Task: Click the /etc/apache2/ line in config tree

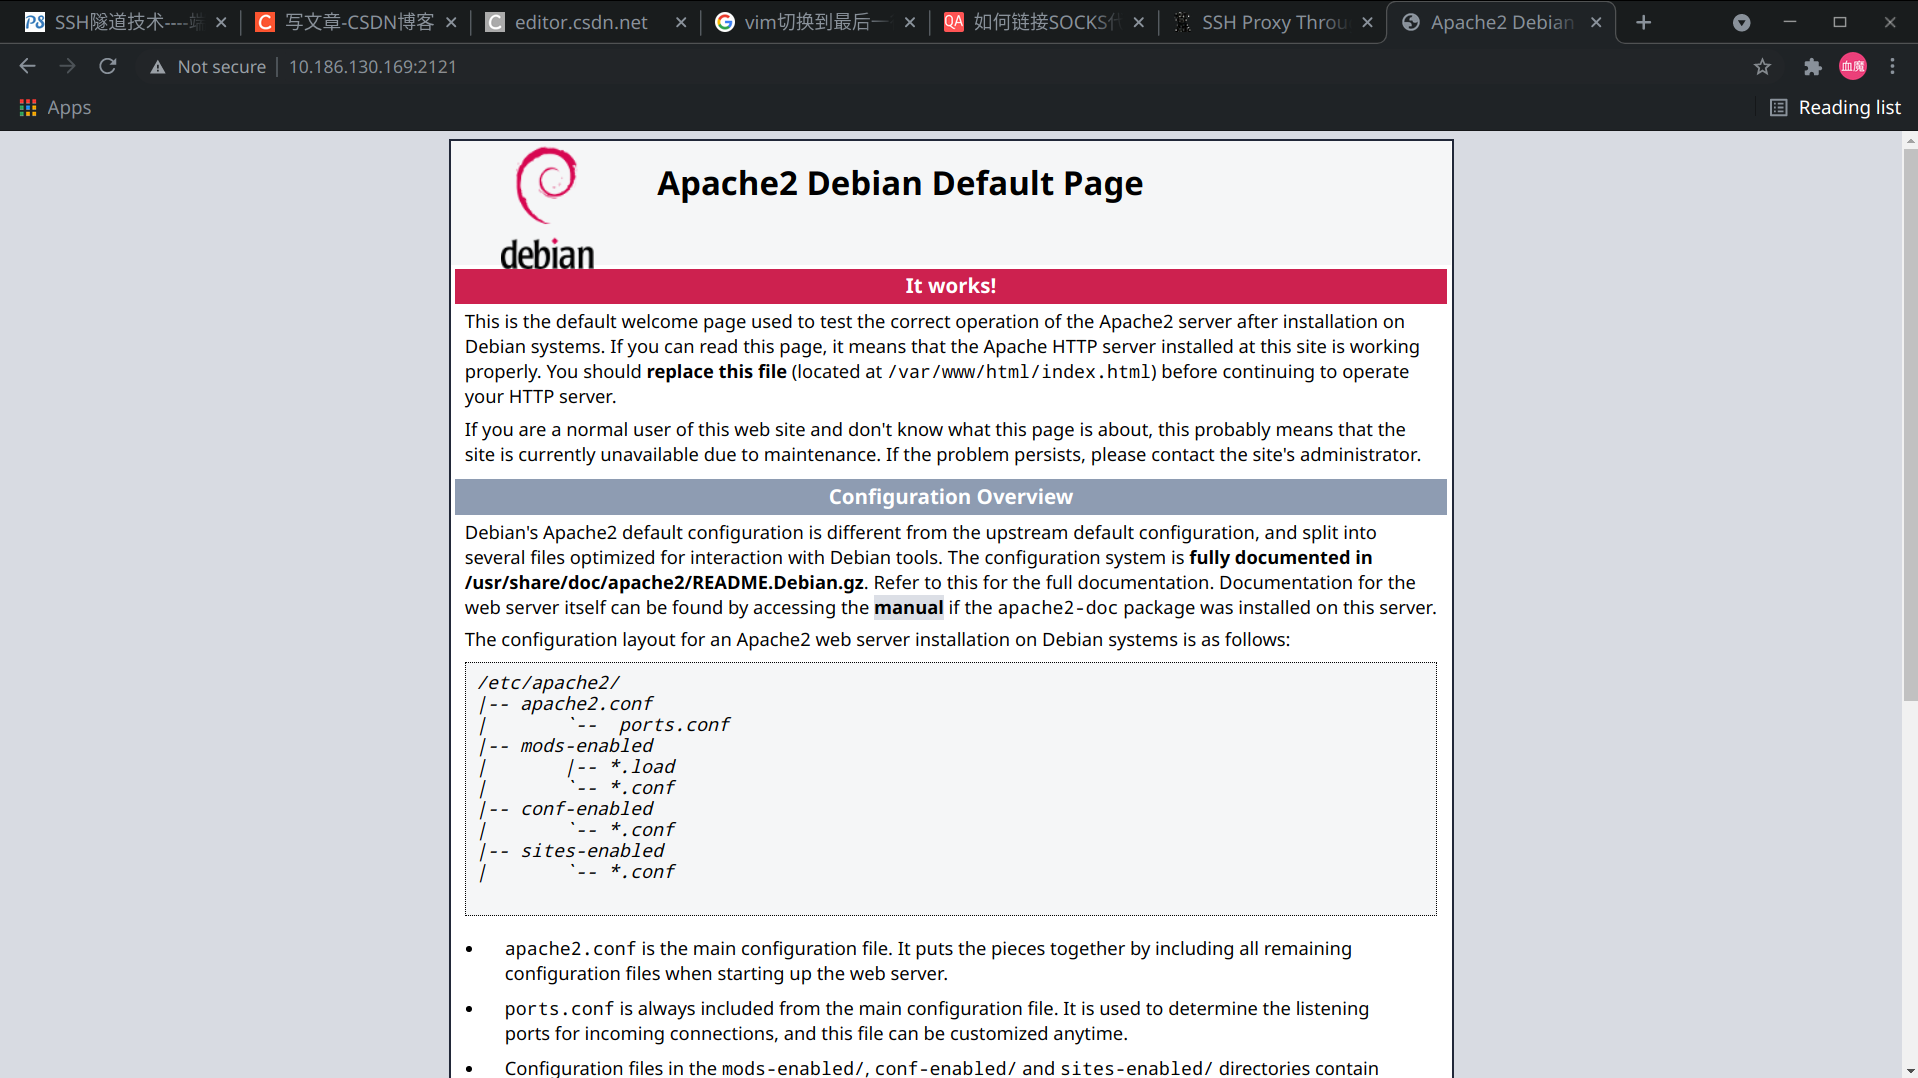Action: click(x=548, y=683)
